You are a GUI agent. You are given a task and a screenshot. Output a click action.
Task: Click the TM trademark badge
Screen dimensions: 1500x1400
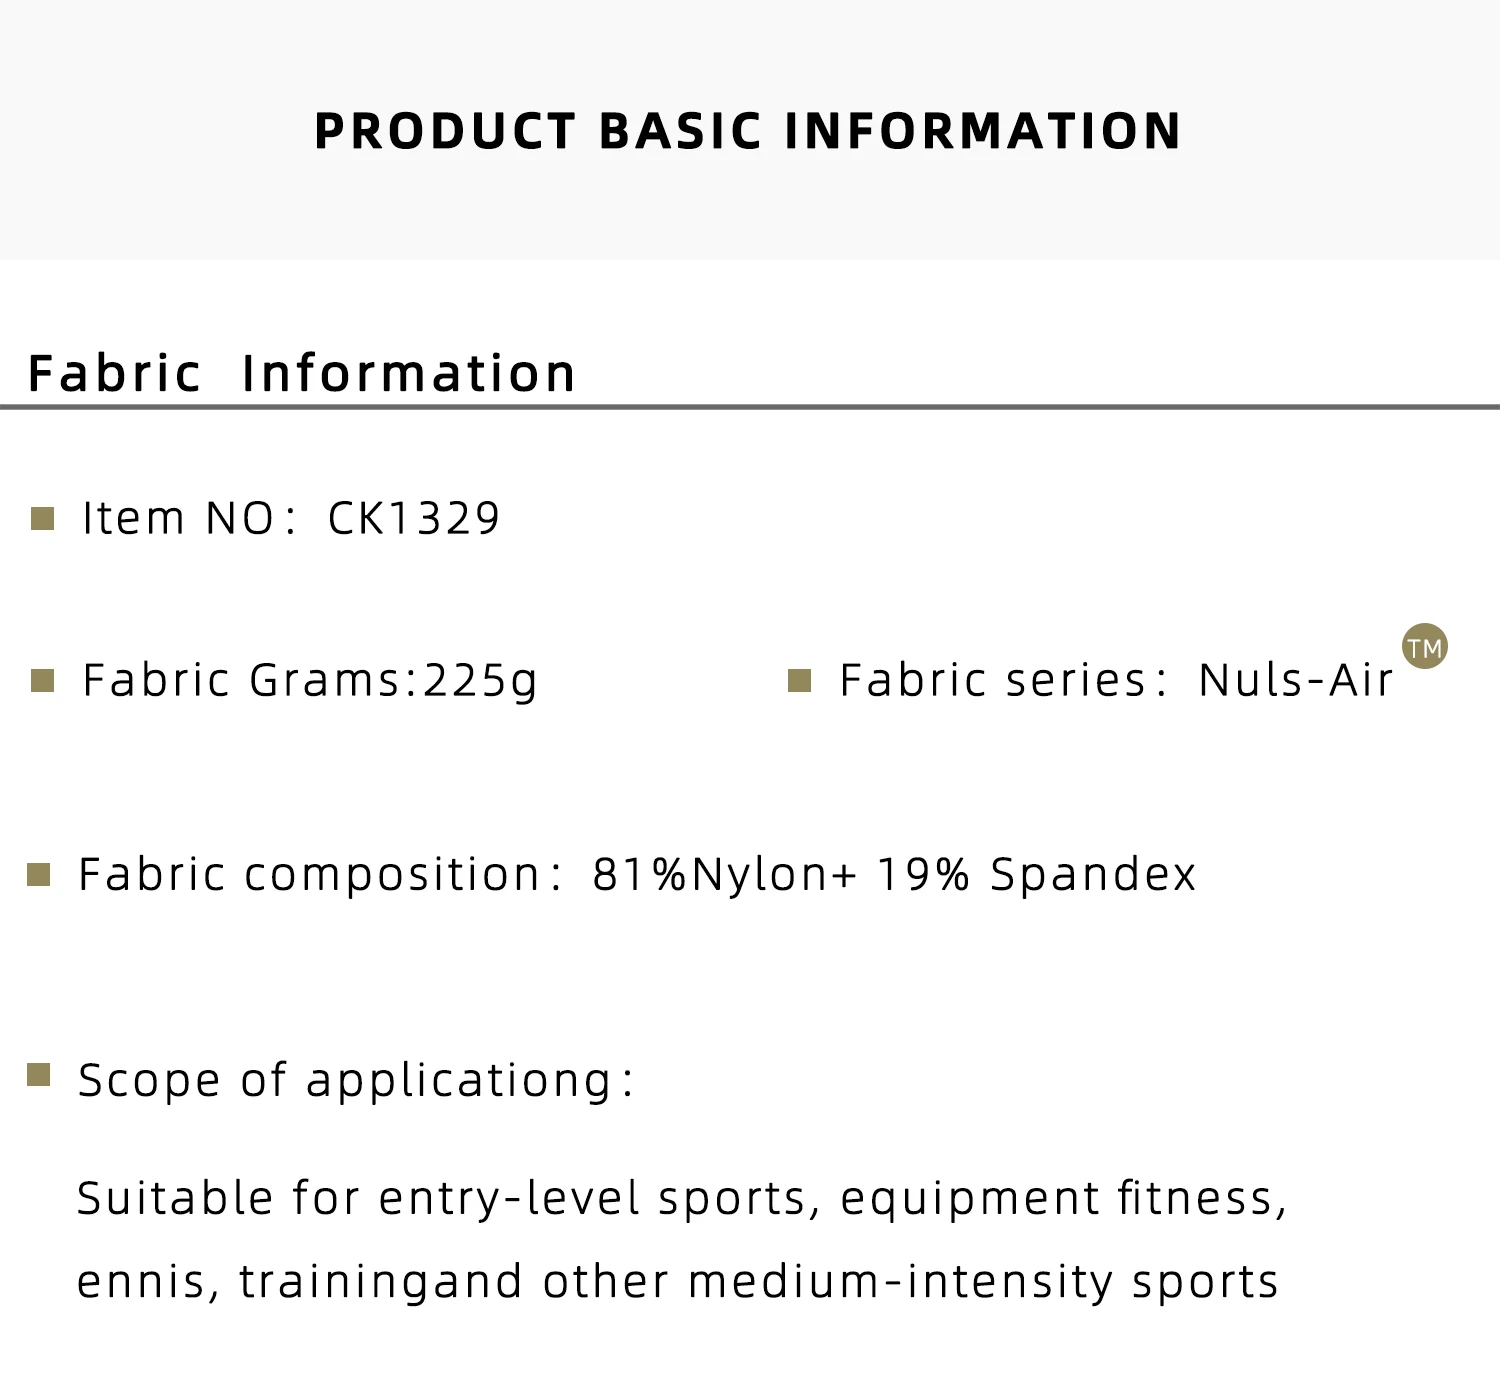coord(1424,646)
